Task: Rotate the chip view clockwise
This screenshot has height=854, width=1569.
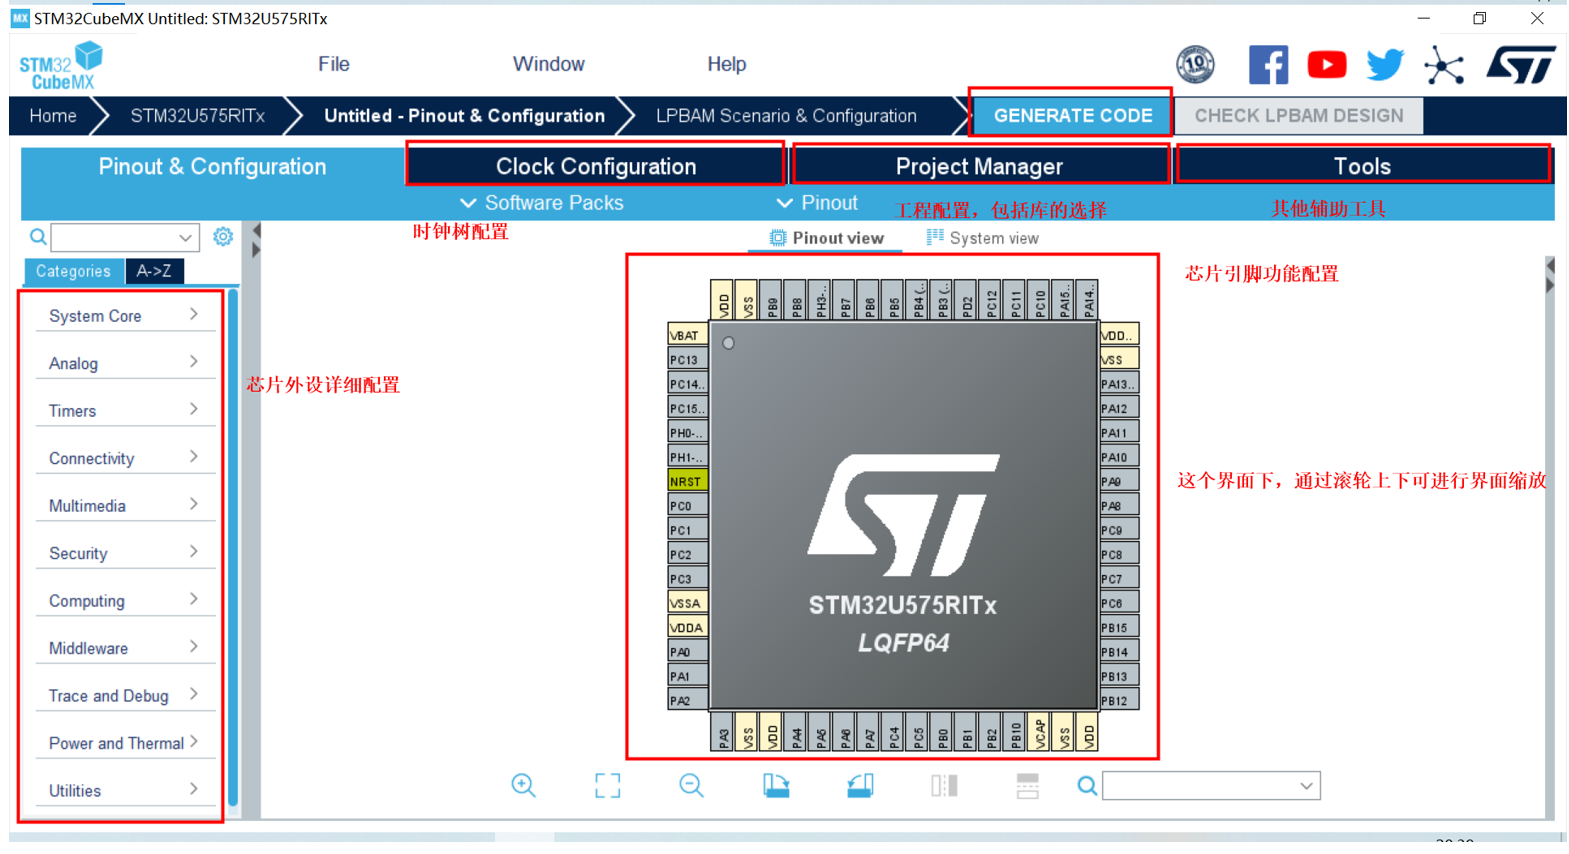Action: click(x=776, y=786)
